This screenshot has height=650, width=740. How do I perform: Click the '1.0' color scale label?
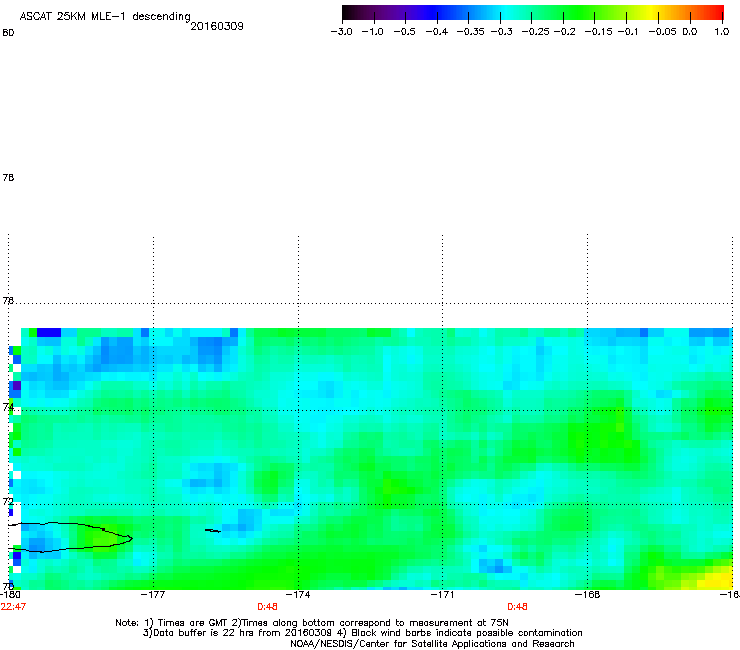point(722,32)
